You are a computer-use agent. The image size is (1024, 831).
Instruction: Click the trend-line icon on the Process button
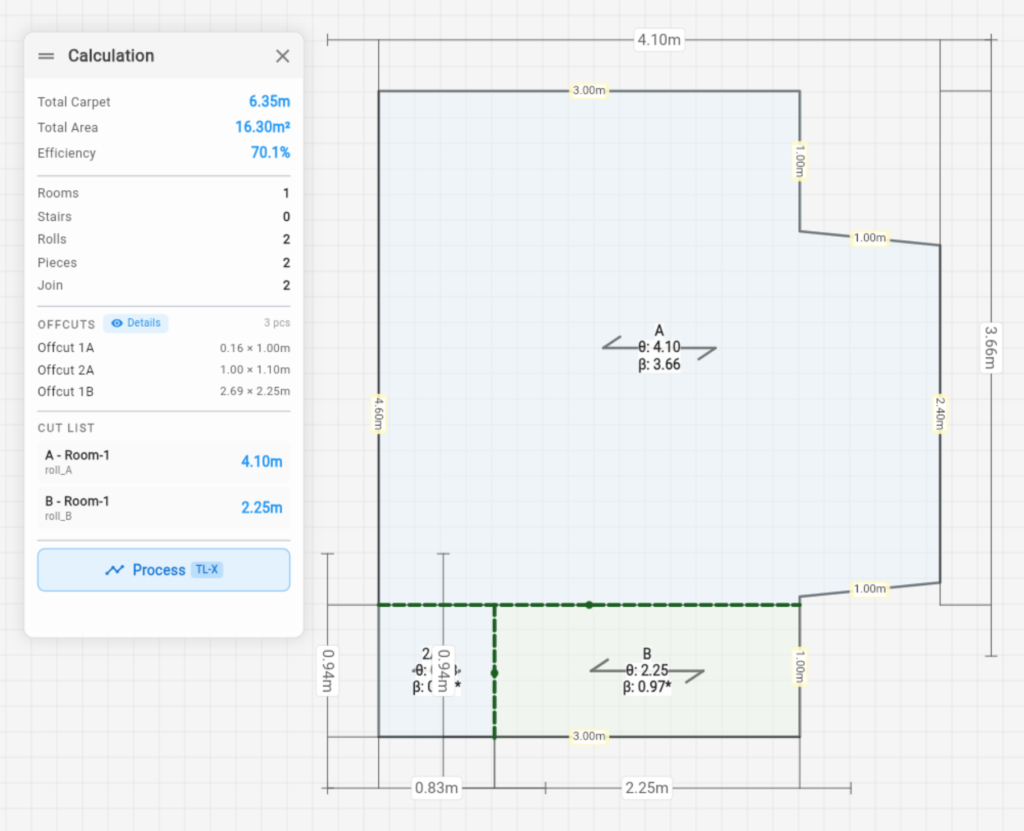point(115,570)
